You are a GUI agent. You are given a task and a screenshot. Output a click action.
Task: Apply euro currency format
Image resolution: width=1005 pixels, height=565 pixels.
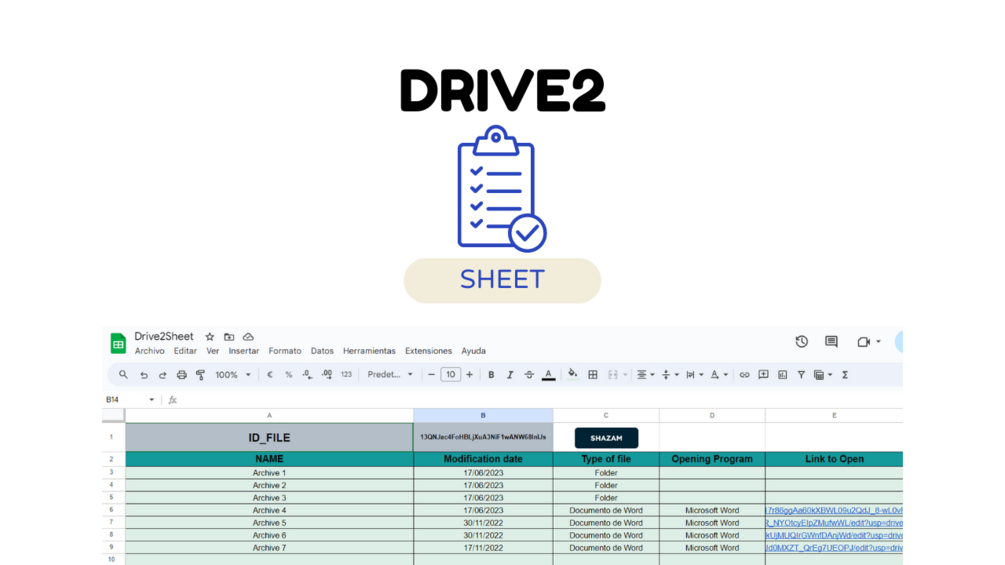pos(270,375)
